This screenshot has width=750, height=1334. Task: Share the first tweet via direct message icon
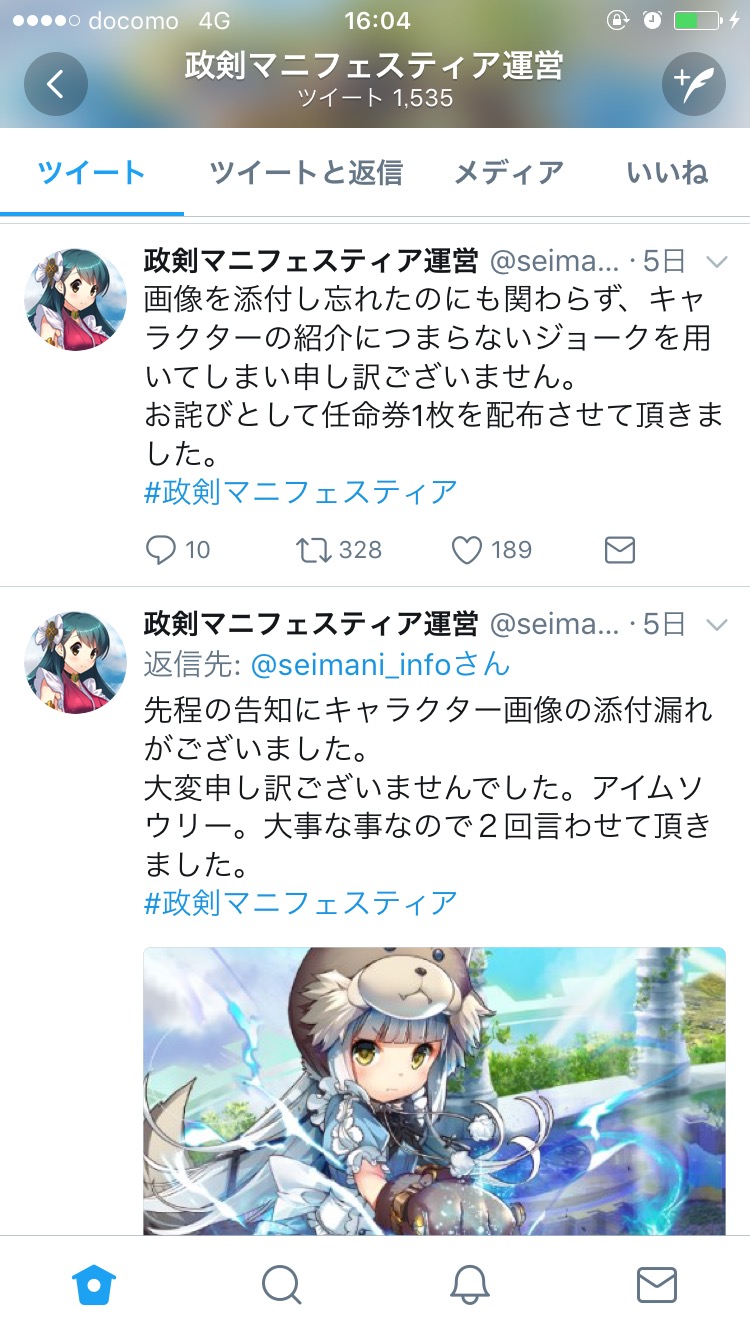620,550
